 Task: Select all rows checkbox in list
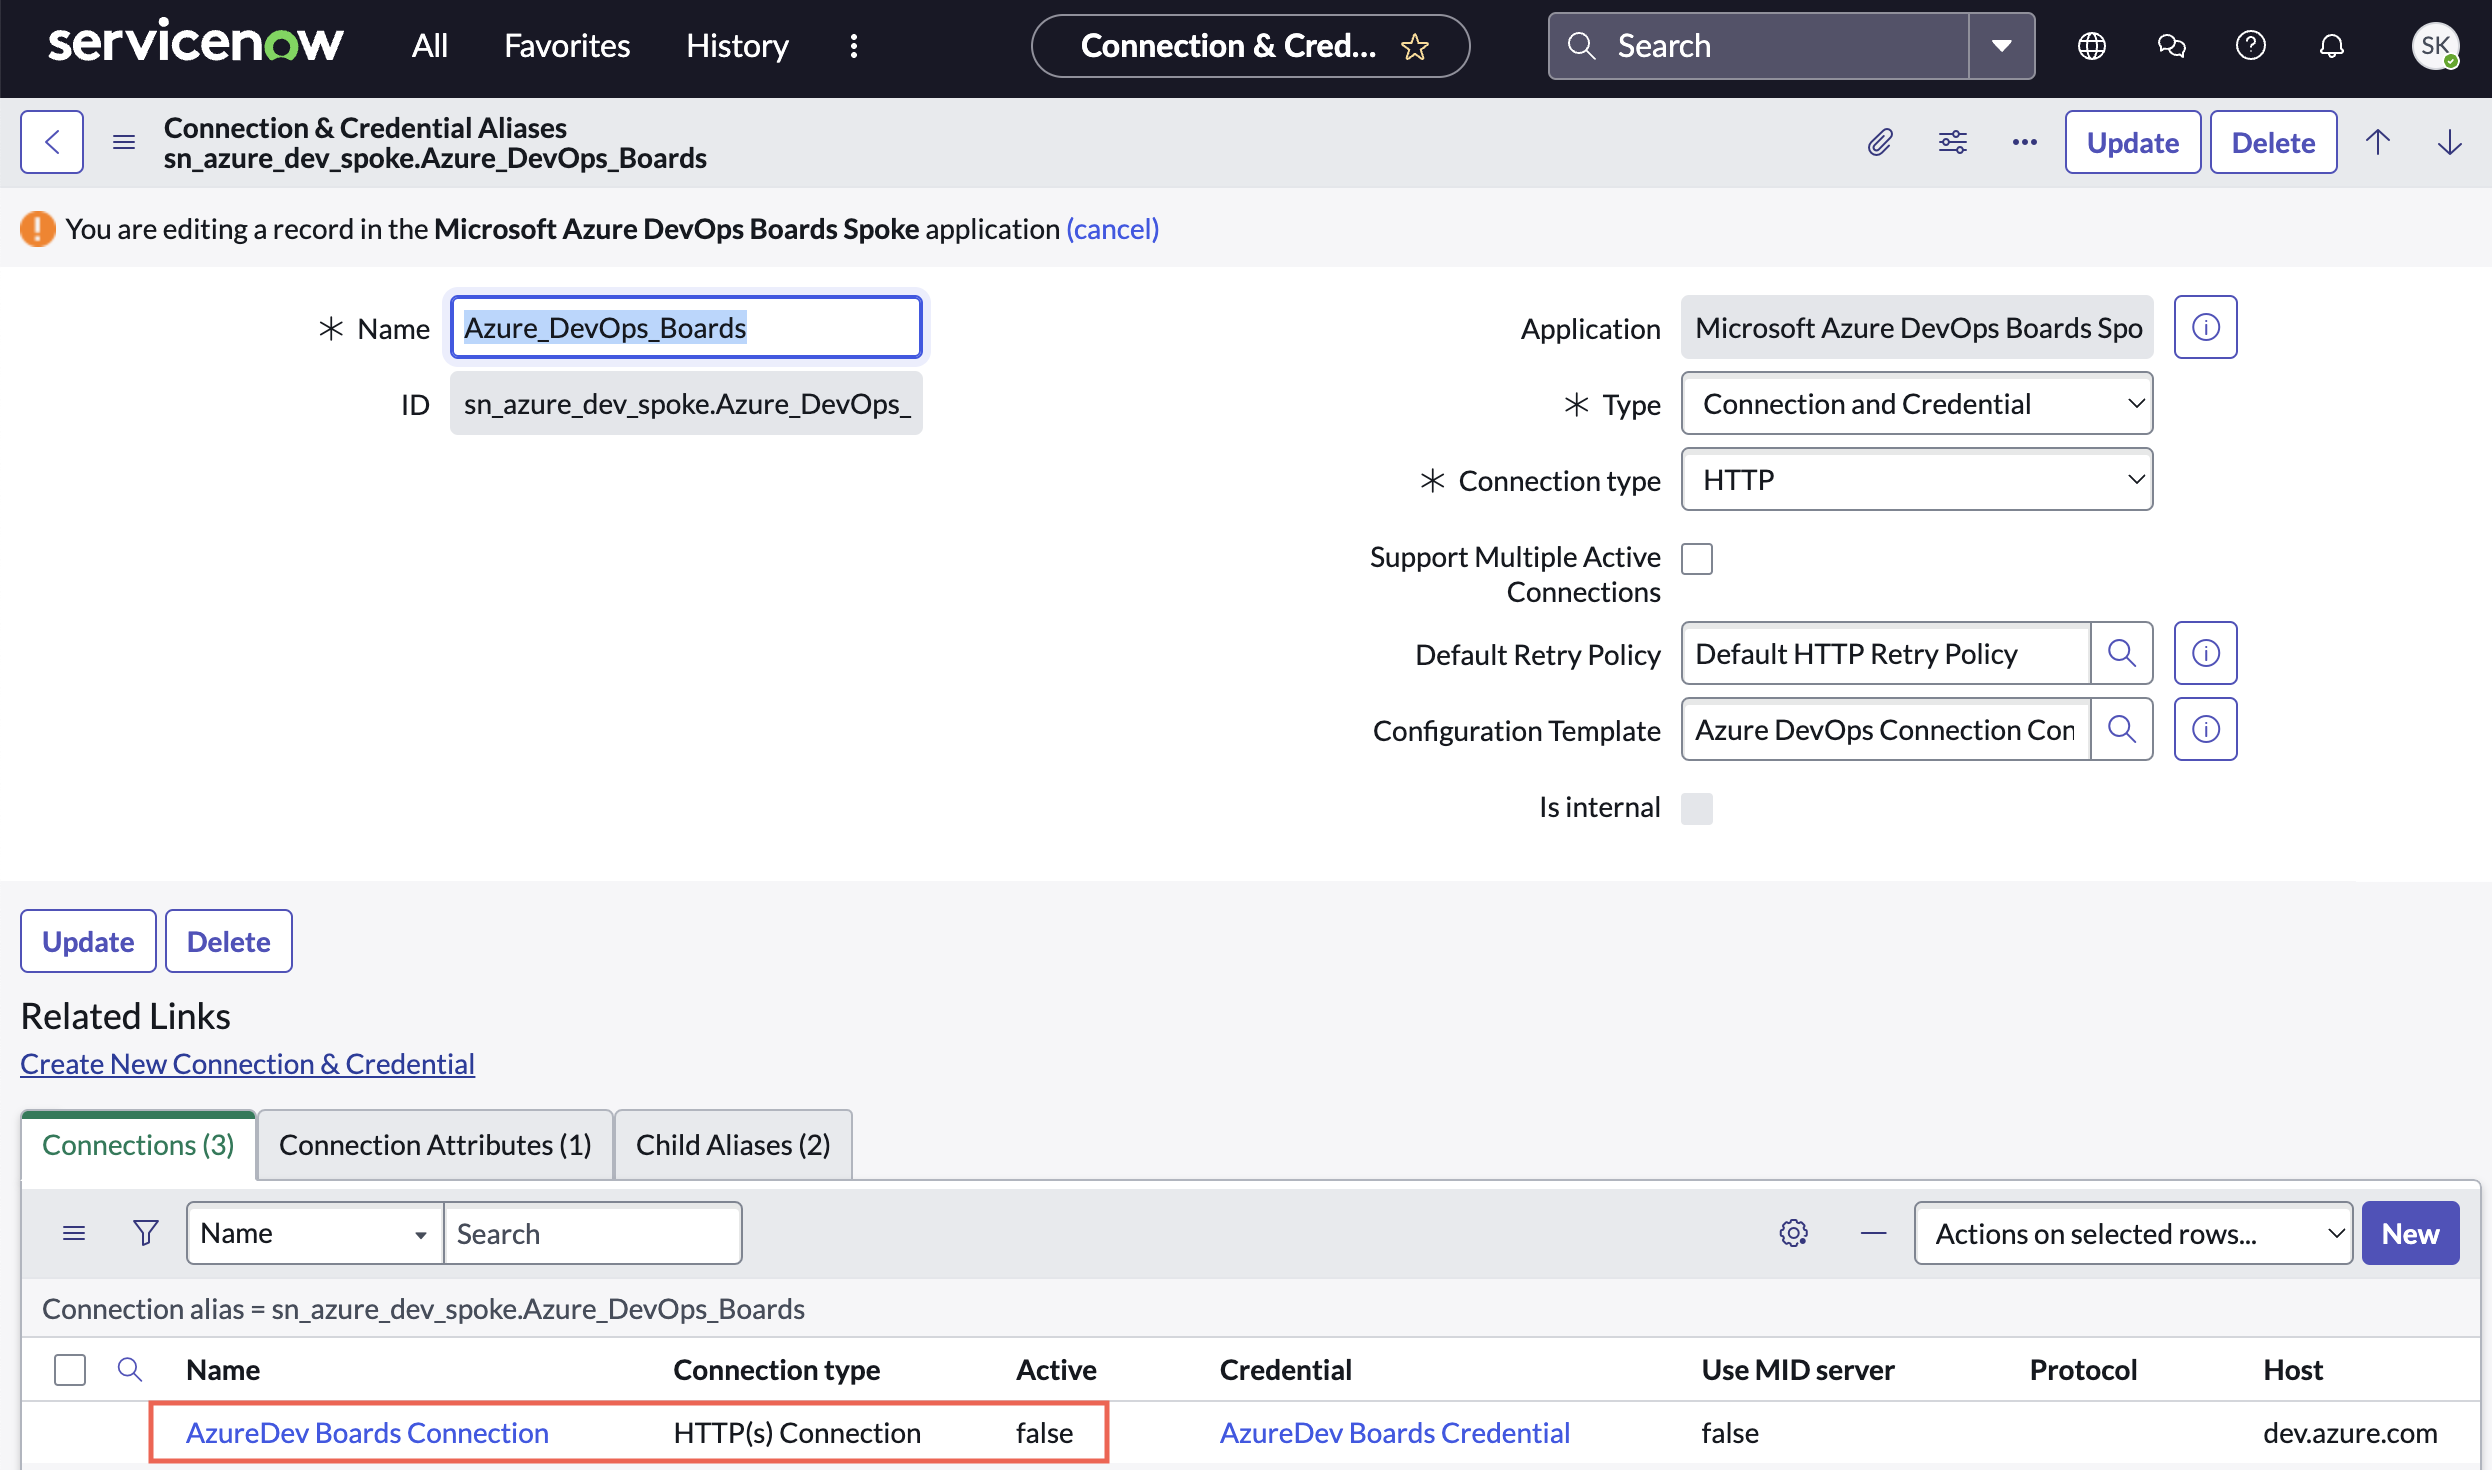click(70, 1369)
